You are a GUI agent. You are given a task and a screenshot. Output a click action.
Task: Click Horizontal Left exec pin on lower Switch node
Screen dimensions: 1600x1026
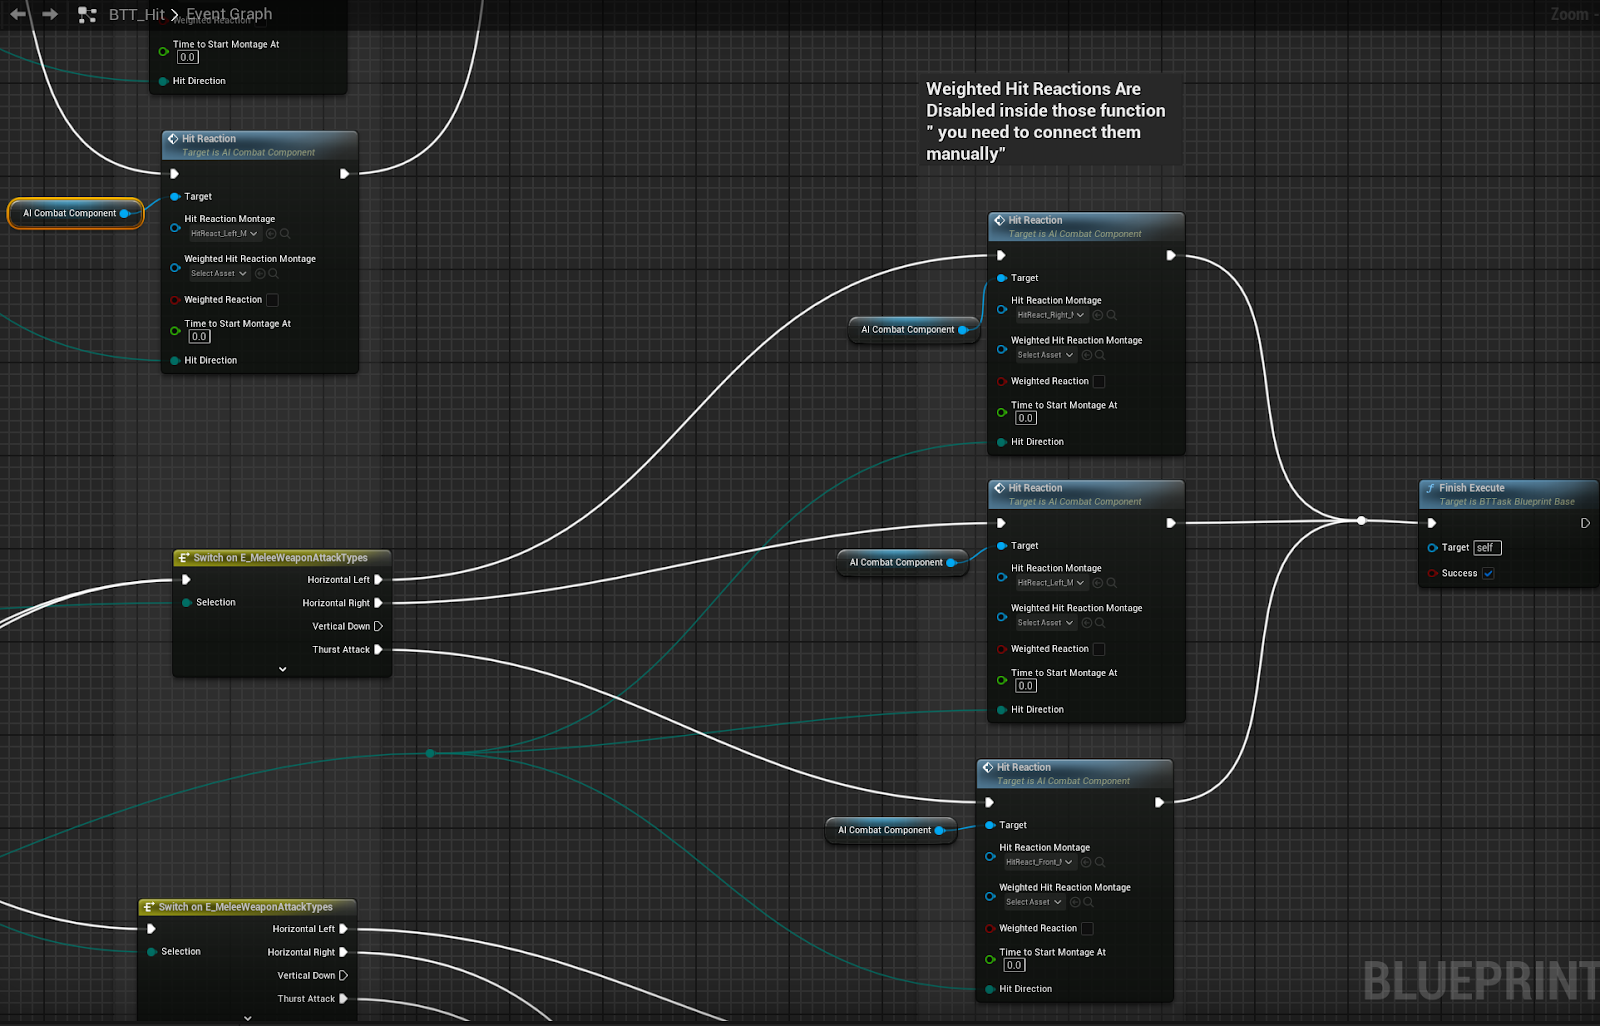tap(343, 929)
